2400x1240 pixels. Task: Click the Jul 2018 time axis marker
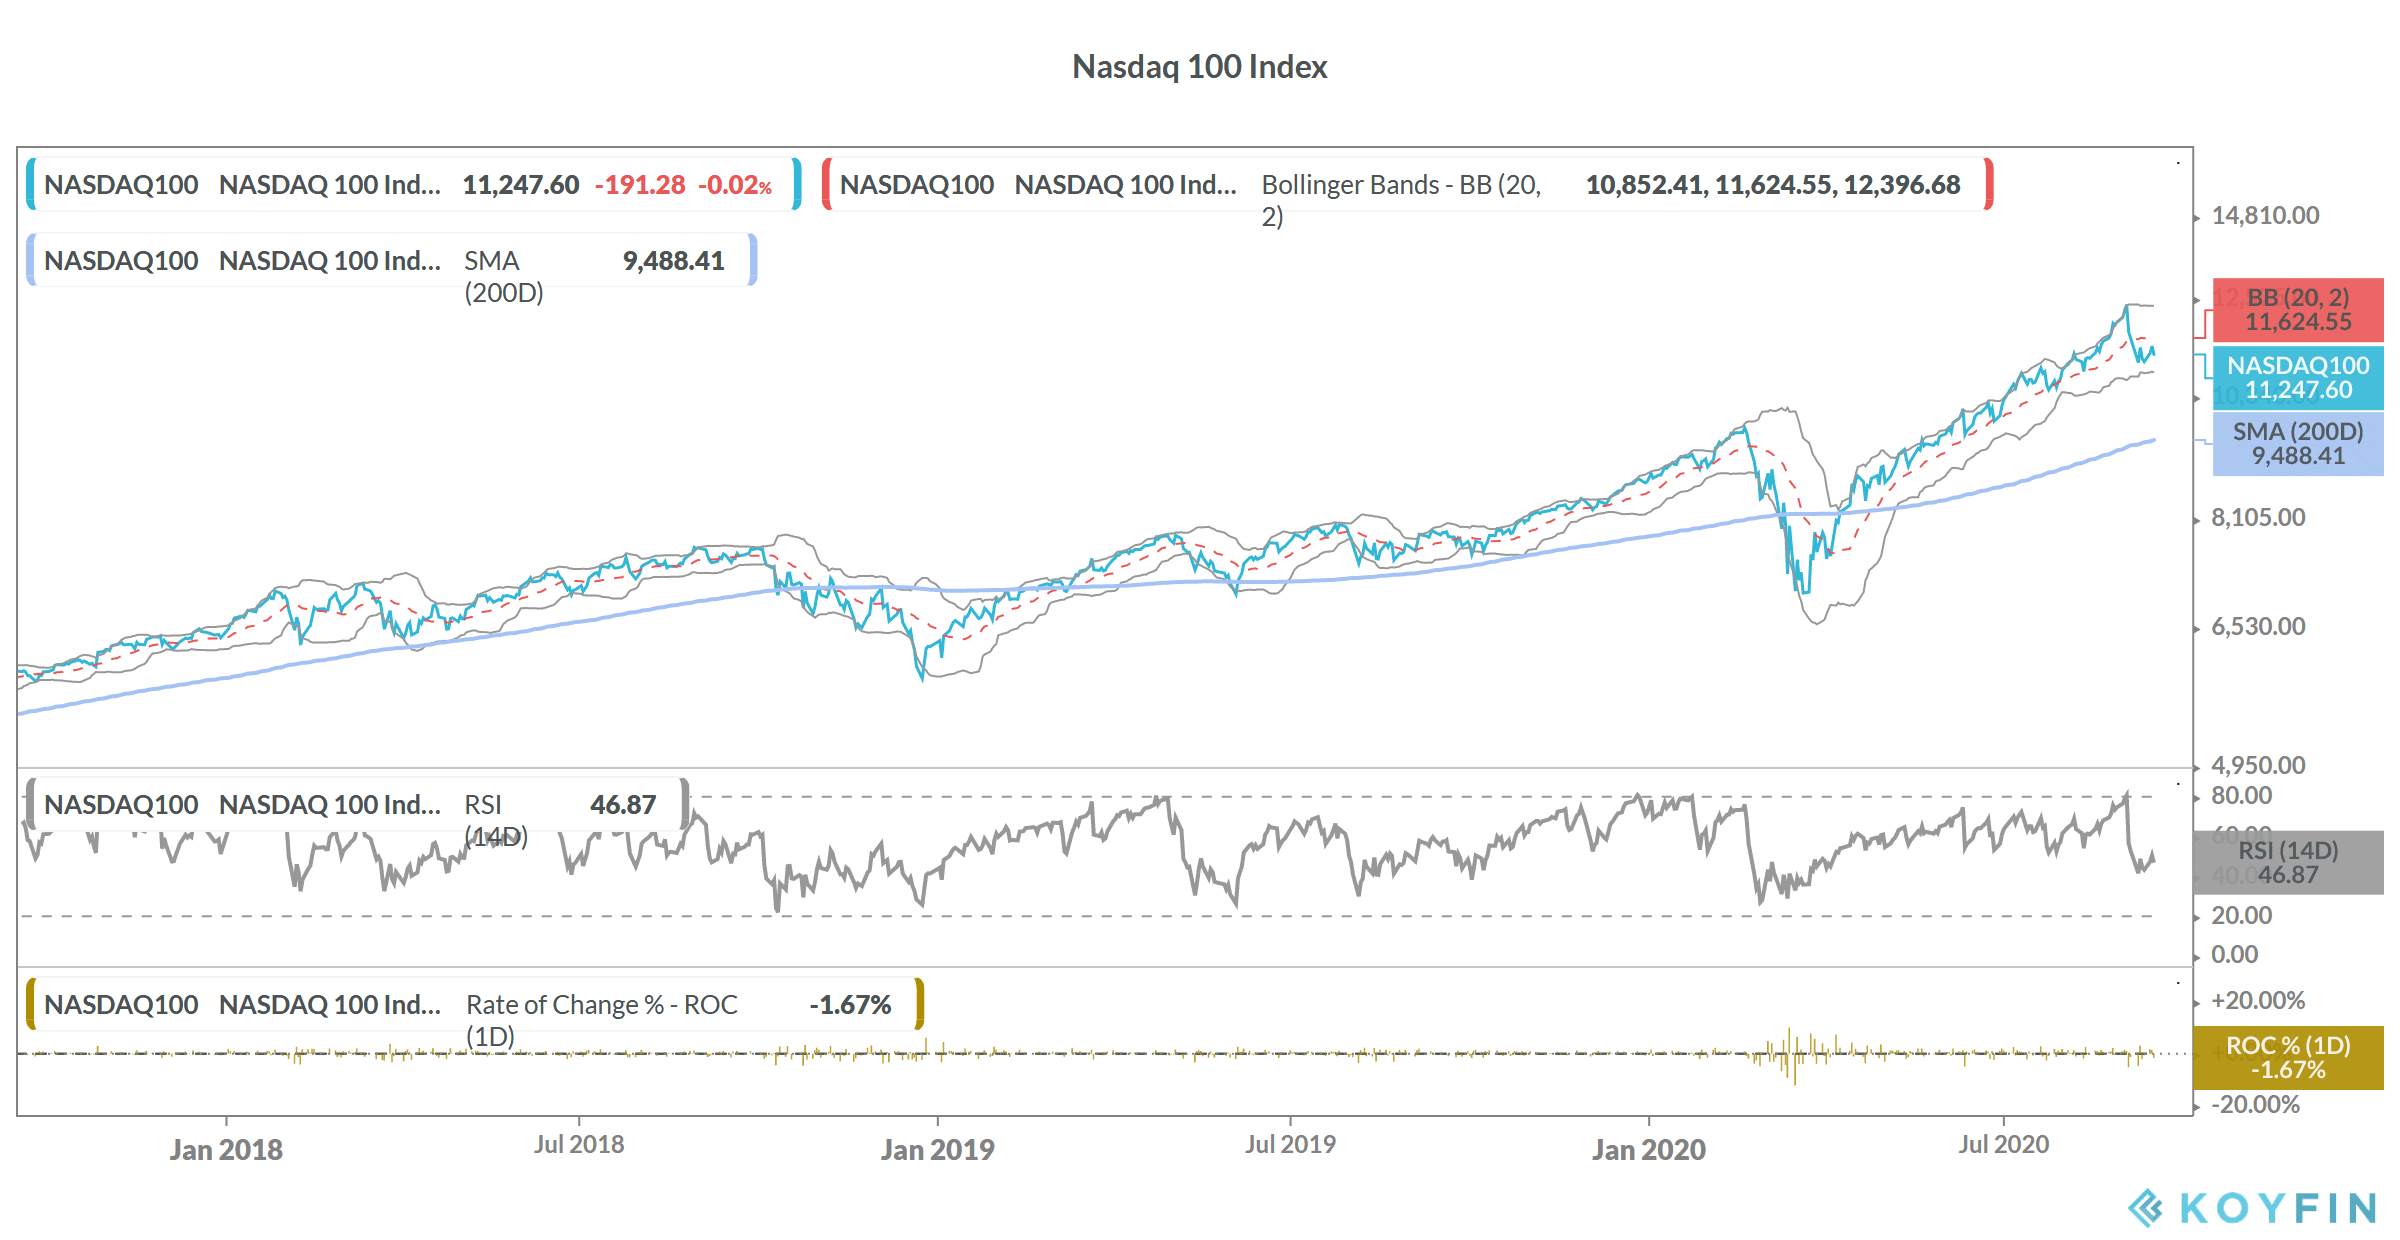(579, 1144)
